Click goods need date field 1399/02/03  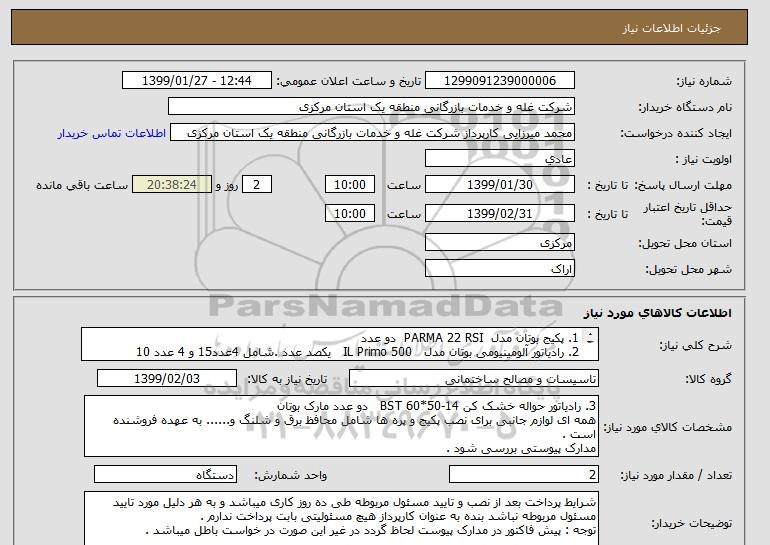[167, 379]
